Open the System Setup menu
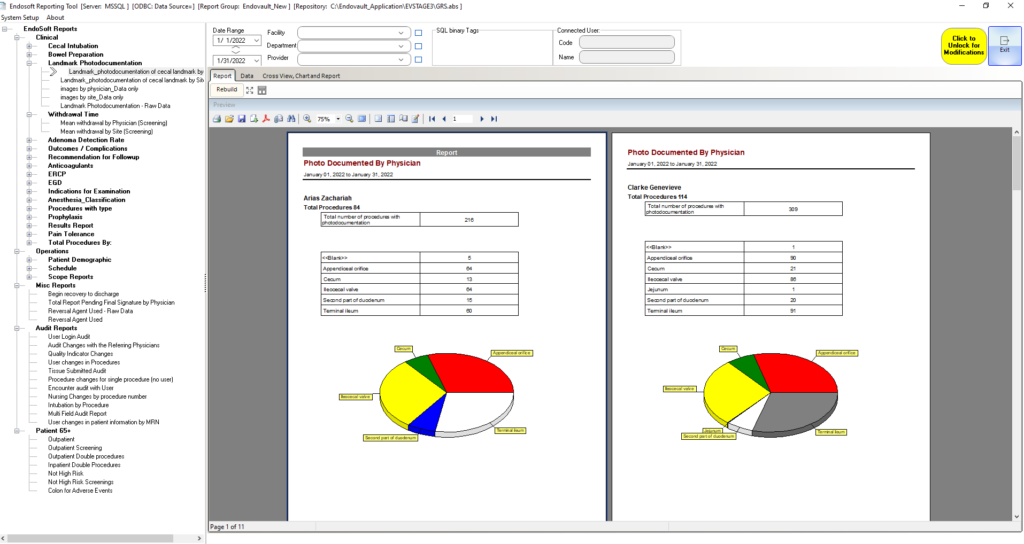This screenshot has width=1024, height=544. (20, 18)
